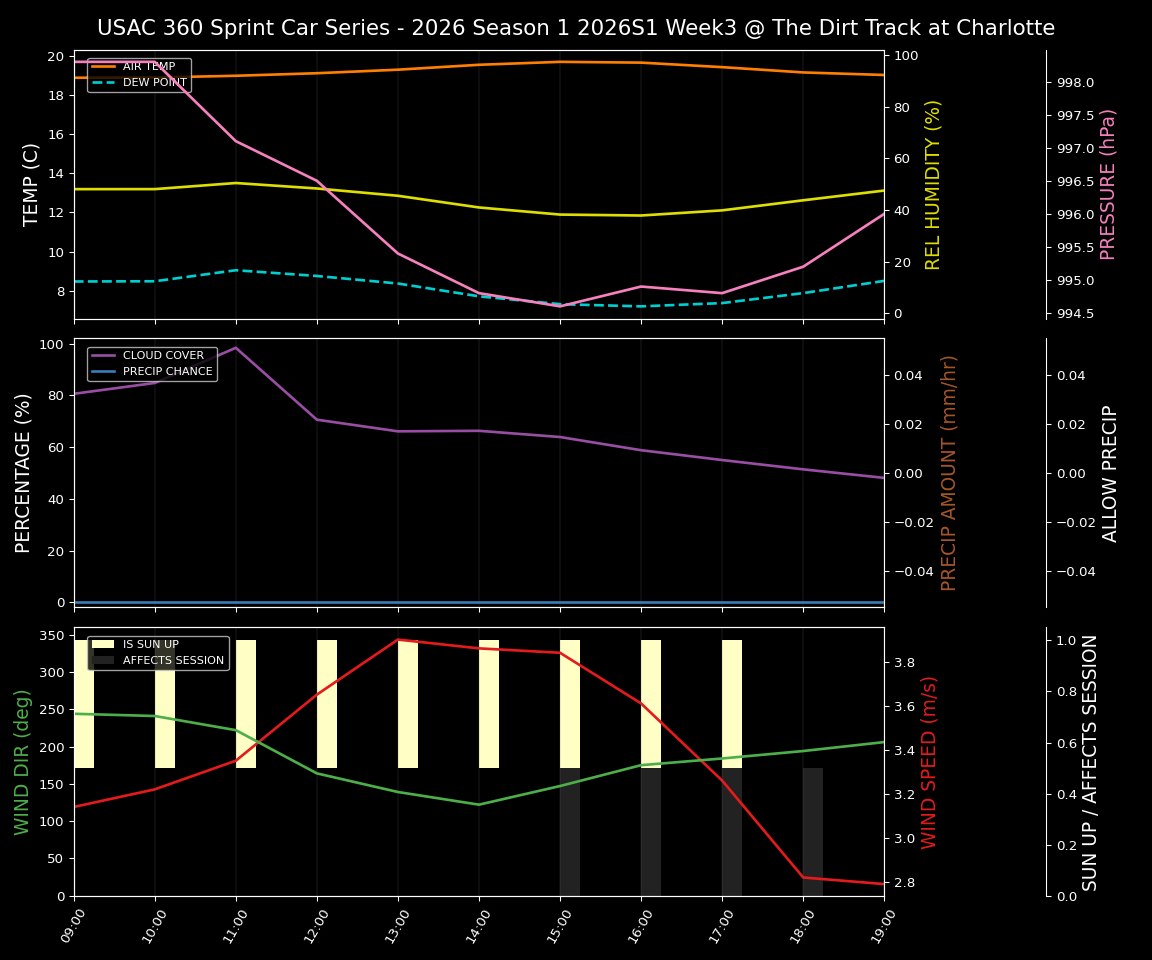Viewport: 1152px width, 960px height.
Task: Click the red WIND SPEED line at its peak
Action: point(397,640)
